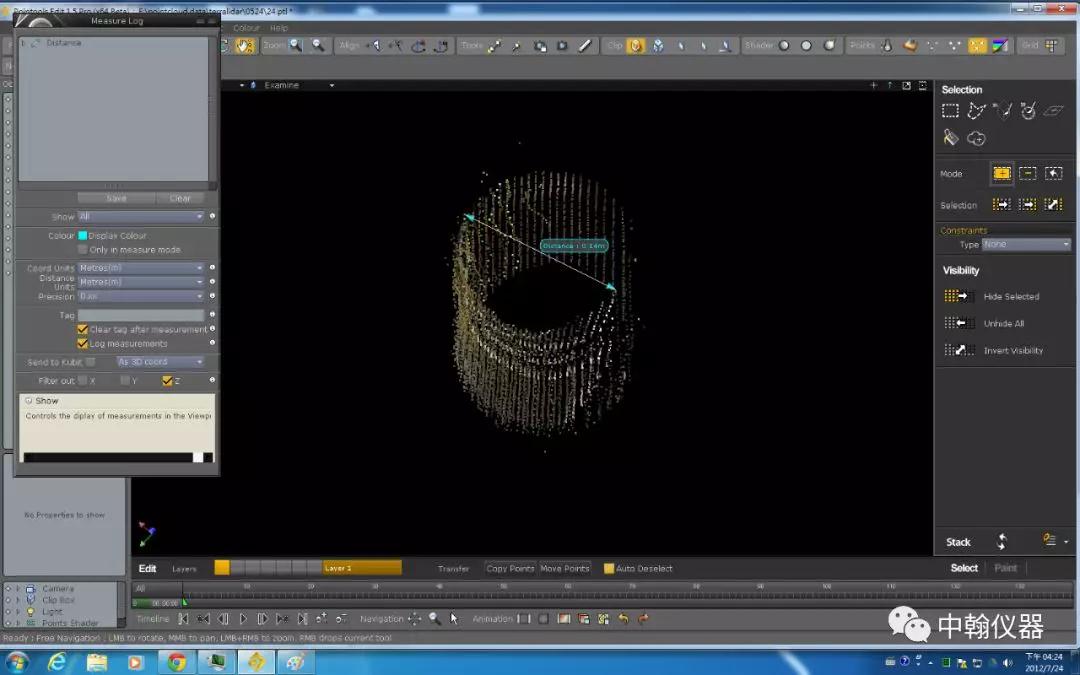Switch to the Paint tab
This screenshot has height=675, width=1080.
(x=1005, y=568)
